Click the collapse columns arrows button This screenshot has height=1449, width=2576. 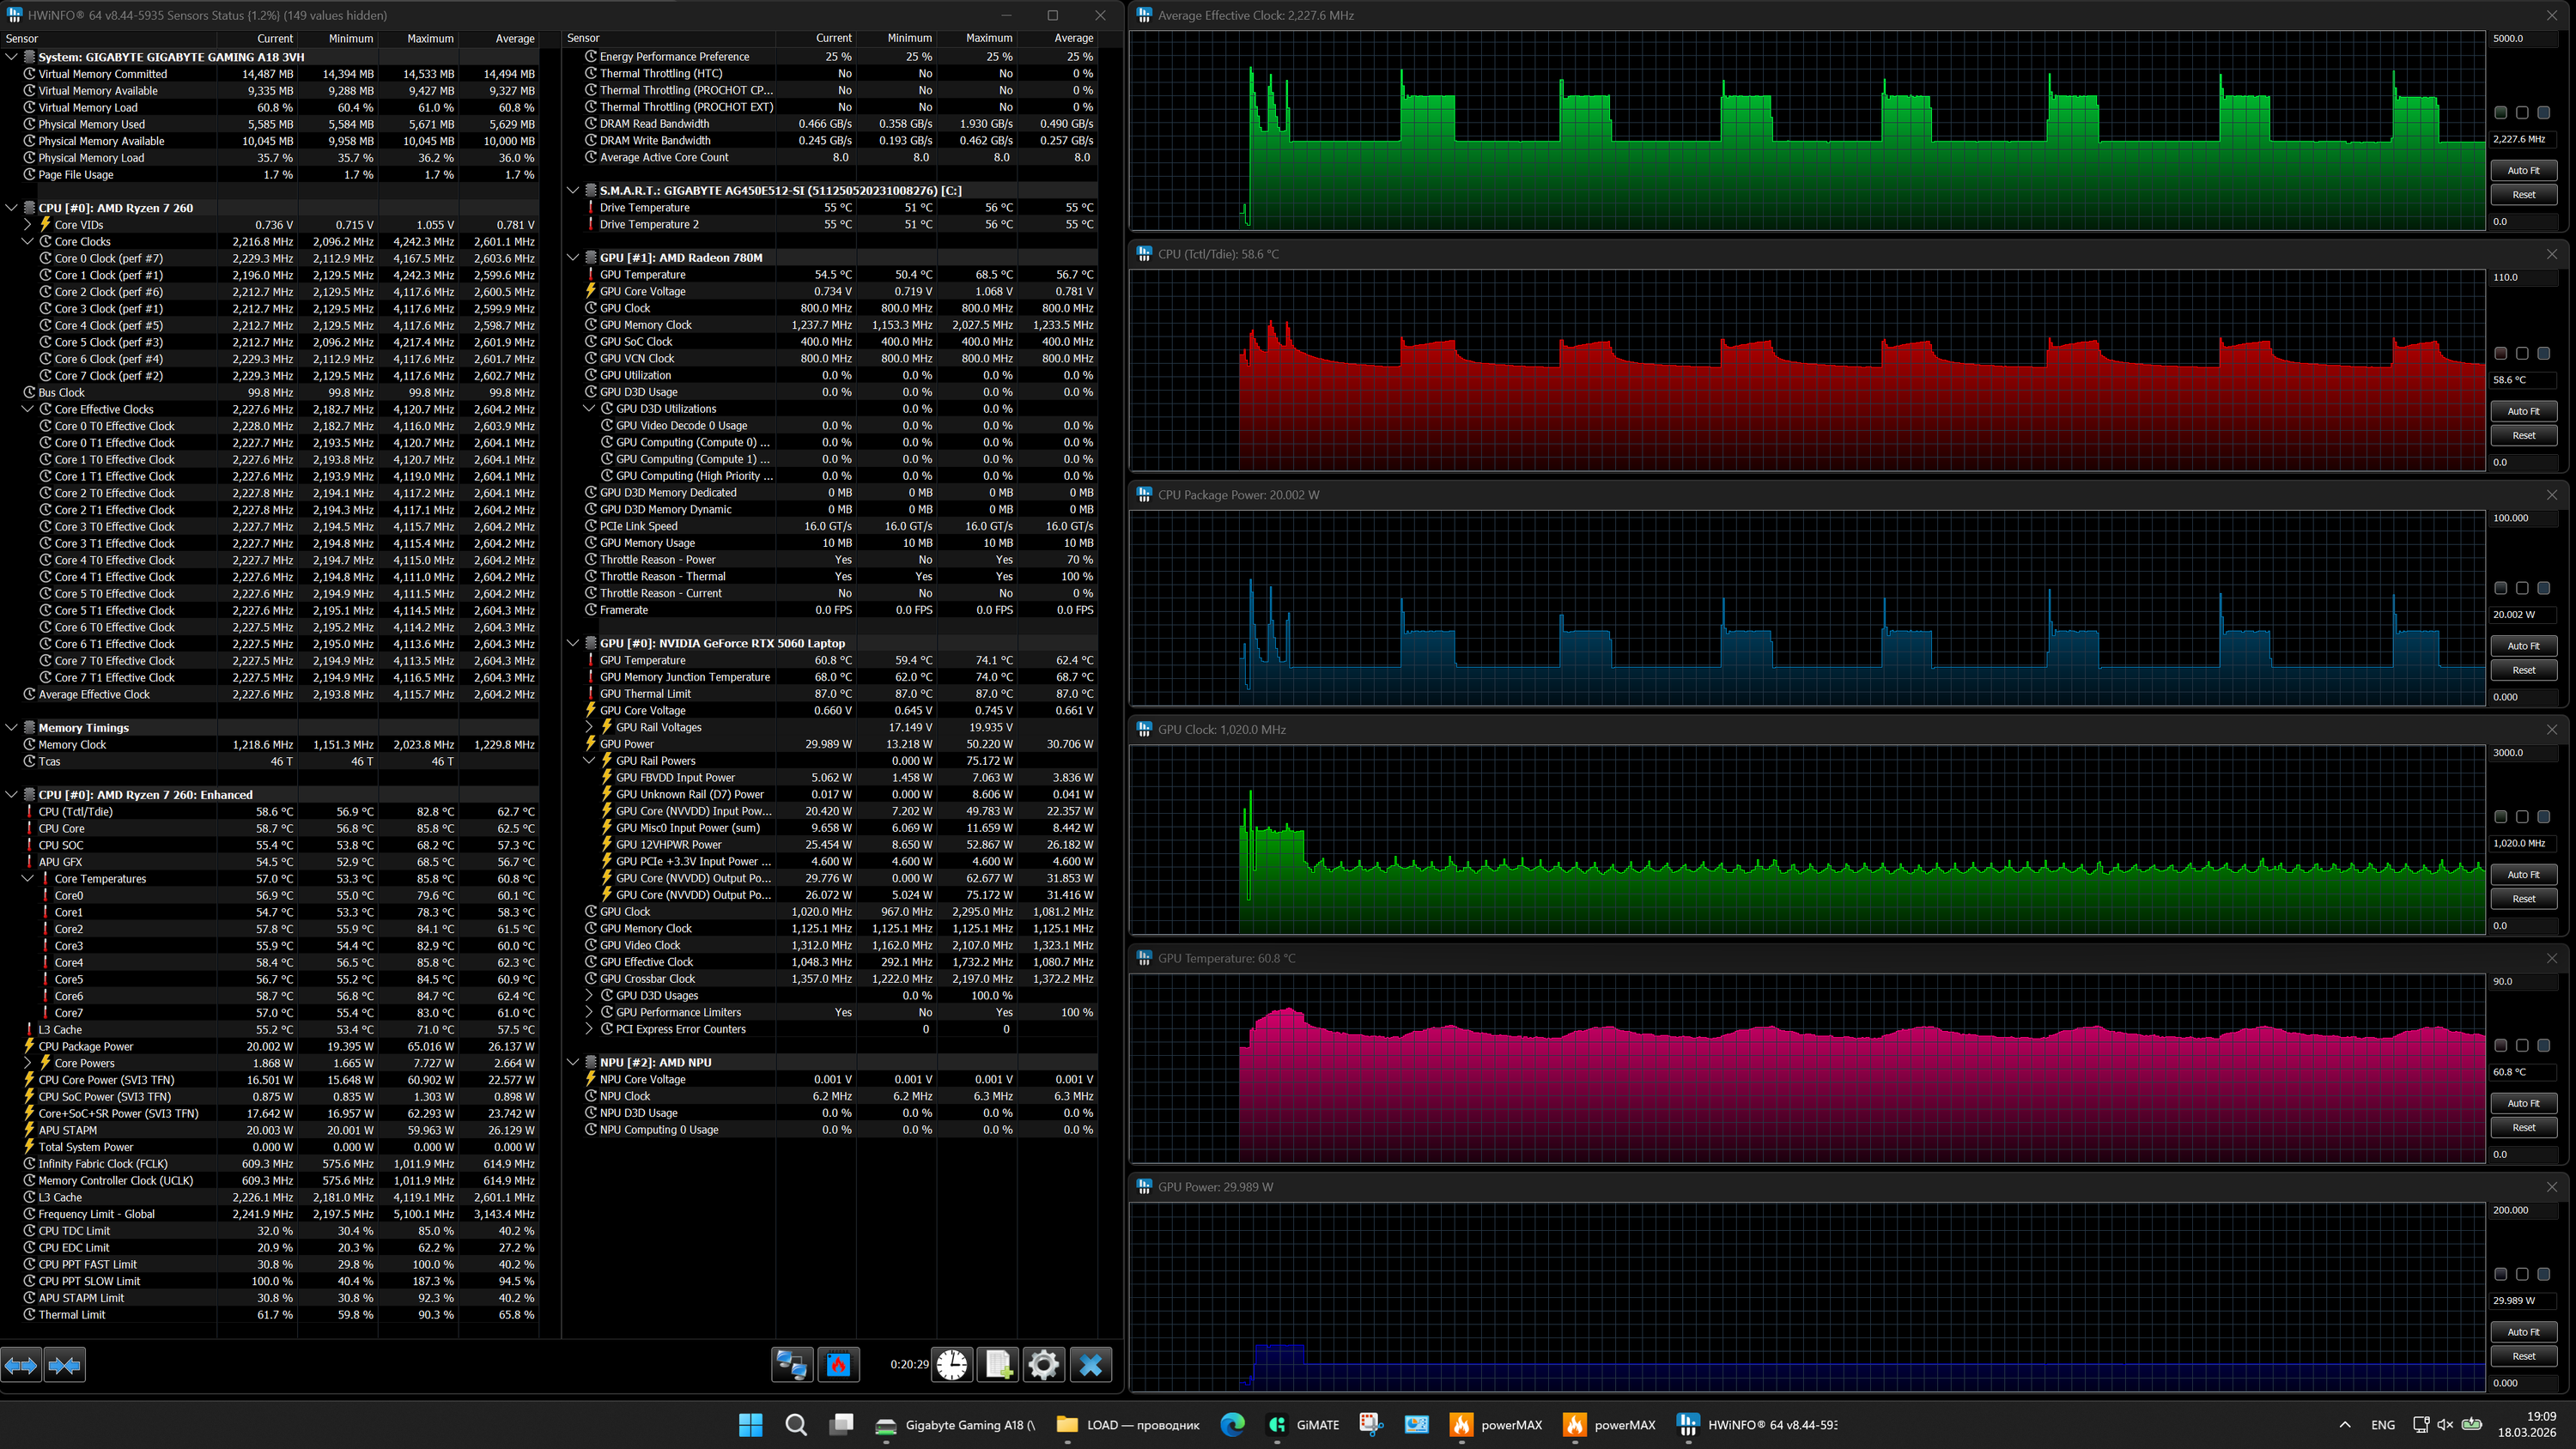click(65, 1365)
